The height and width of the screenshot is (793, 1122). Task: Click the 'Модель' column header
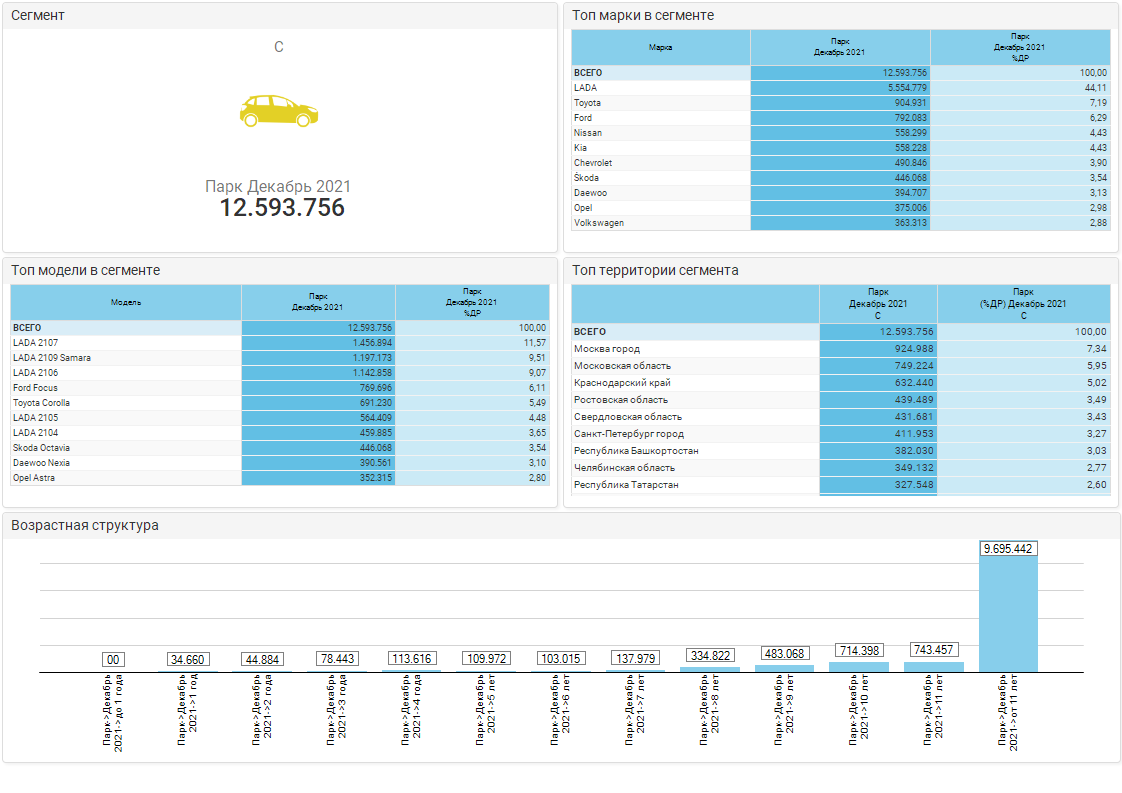pyautogui.click(x=125, y=302)
